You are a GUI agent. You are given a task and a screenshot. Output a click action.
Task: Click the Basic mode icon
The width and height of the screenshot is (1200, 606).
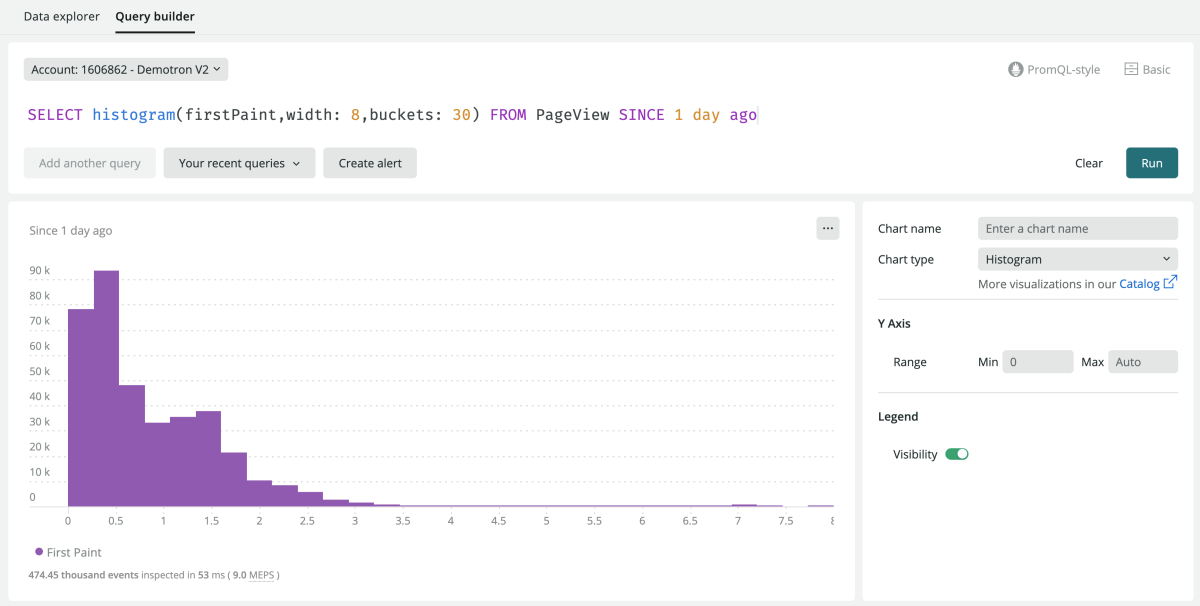(1131, 70)
